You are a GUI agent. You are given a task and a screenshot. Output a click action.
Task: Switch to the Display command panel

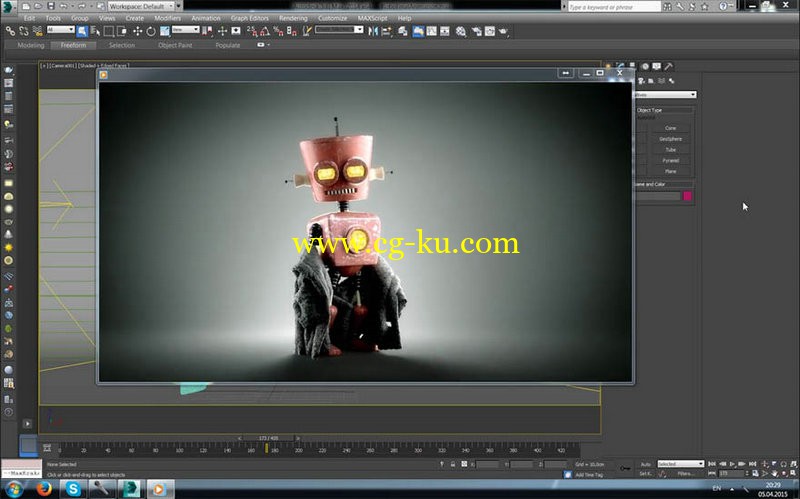(x=657, y=66)
